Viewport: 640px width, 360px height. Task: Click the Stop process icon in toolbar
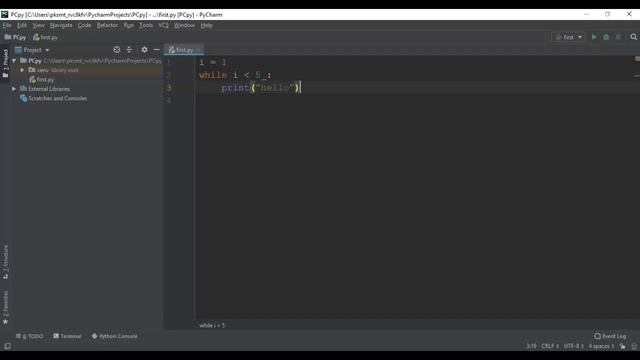pos(618,37)
